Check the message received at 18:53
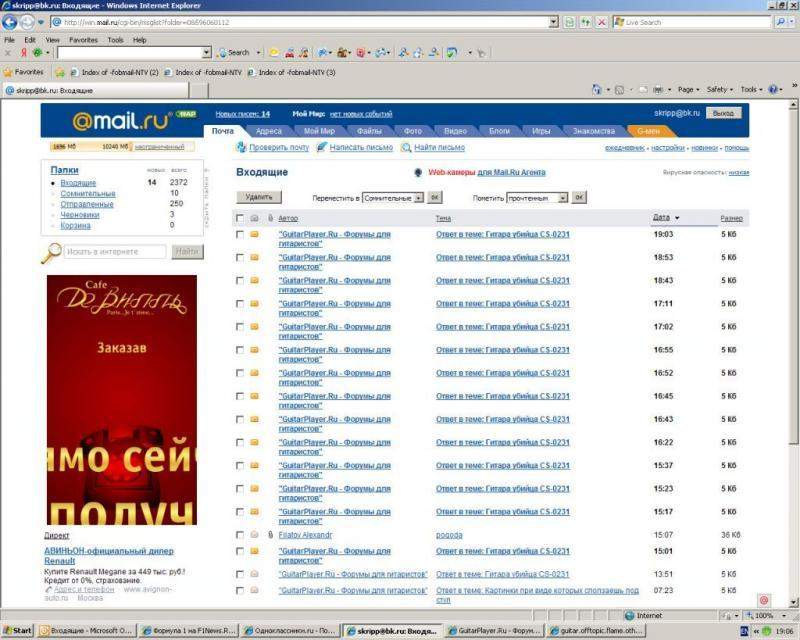Viewport: 800px width, 640px height. click(x=239, y=257)
